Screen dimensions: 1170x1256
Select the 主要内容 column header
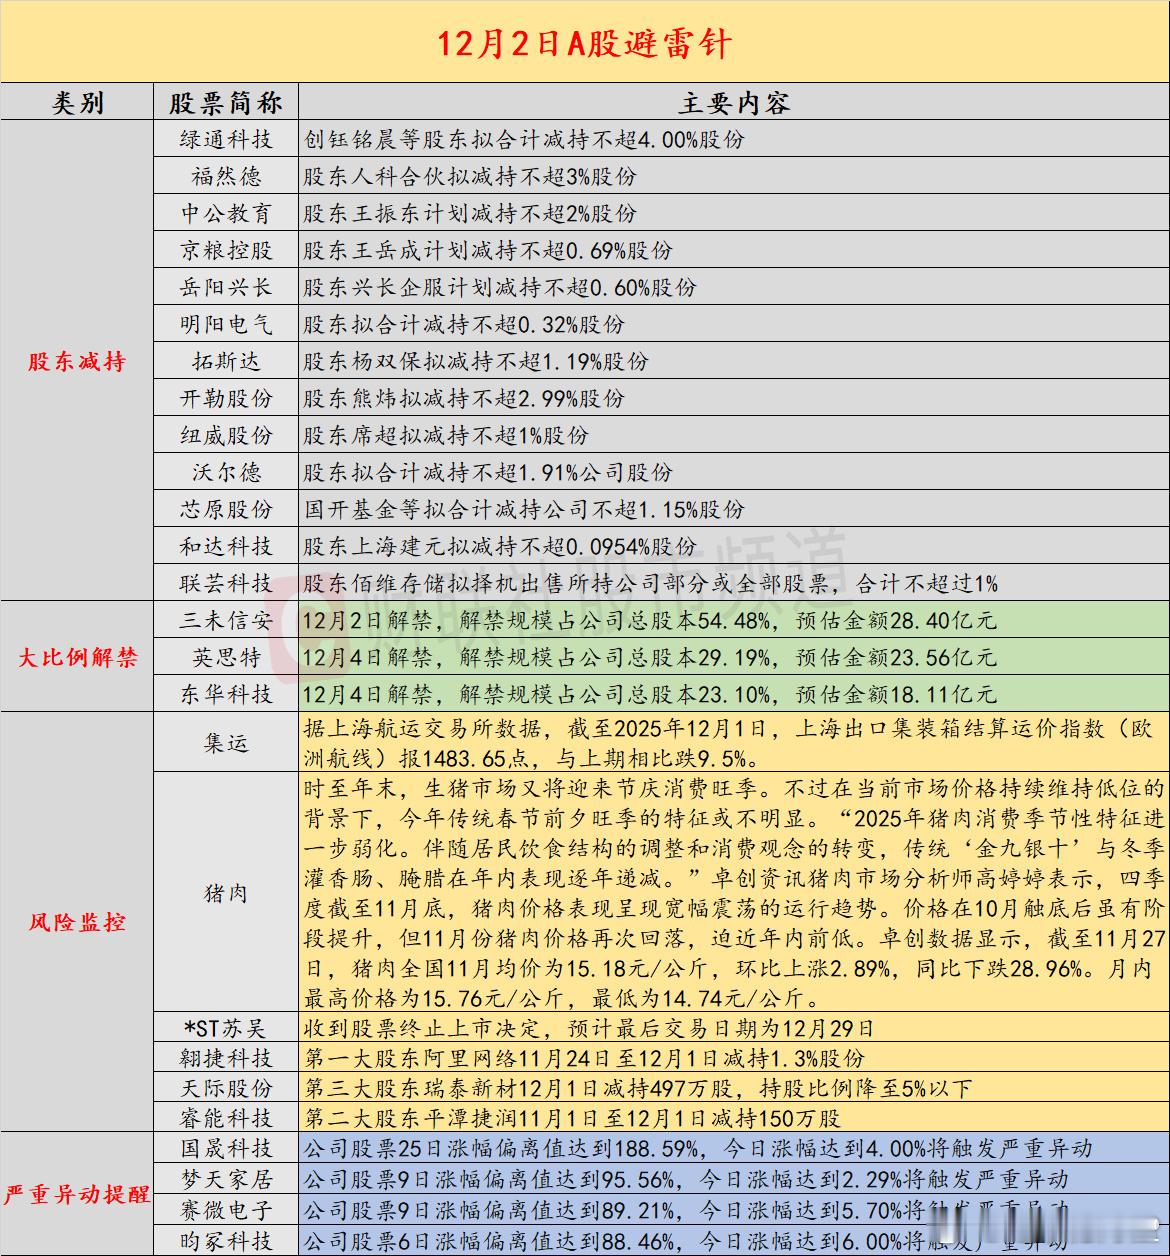[x=733, y=102]
